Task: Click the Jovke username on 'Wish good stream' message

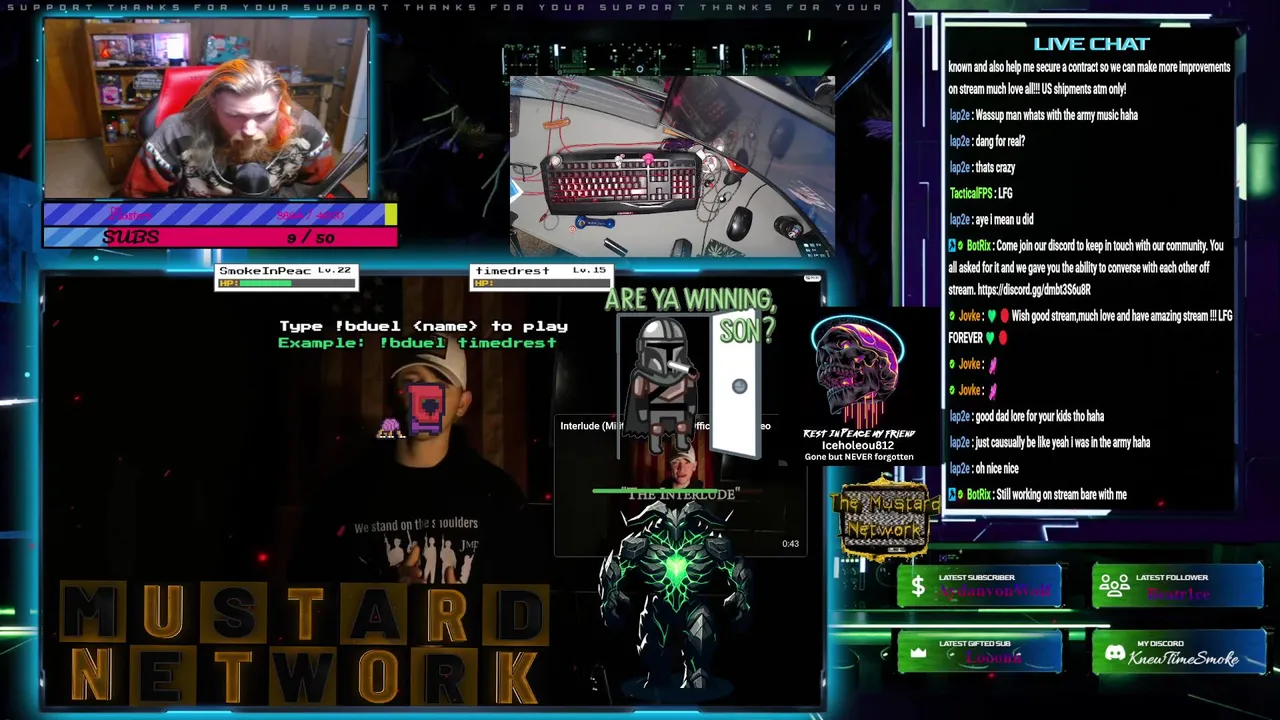Action: click(x=970, y=316)
